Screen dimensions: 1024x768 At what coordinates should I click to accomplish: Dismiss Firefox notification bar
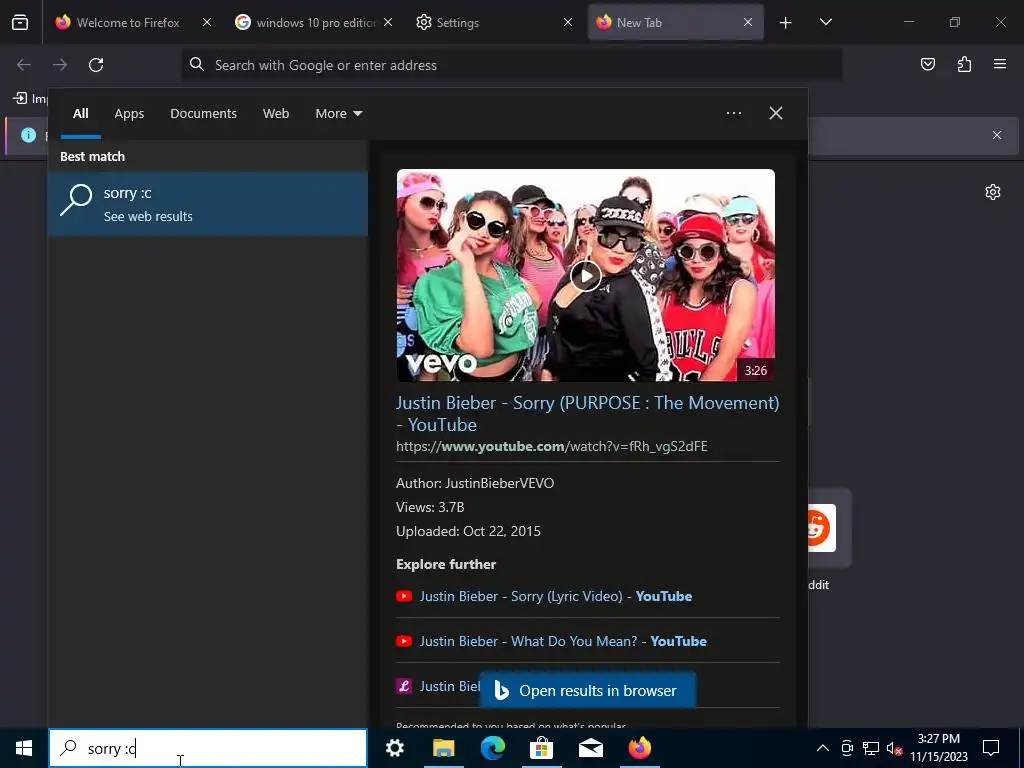point(997,135)
